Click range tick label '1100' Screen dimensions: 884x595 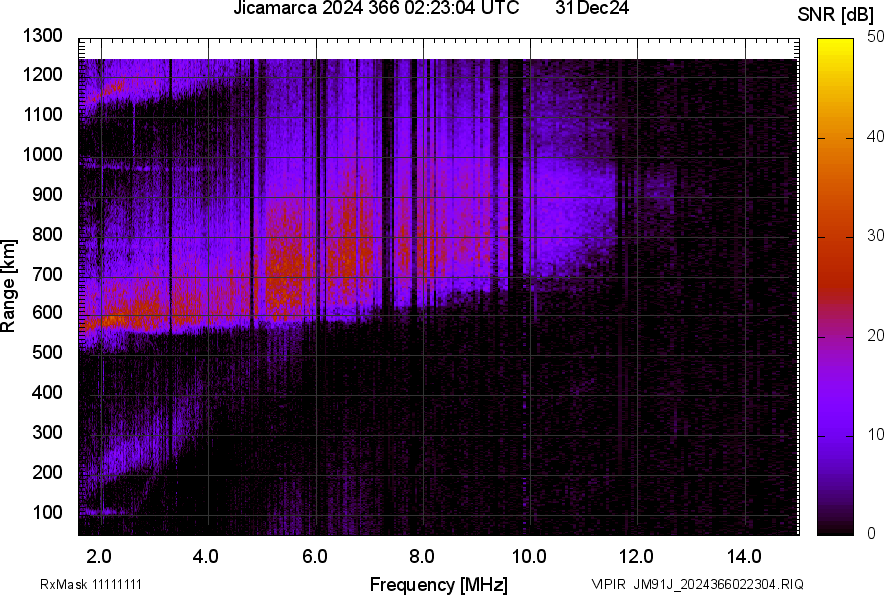coord(42,114)
